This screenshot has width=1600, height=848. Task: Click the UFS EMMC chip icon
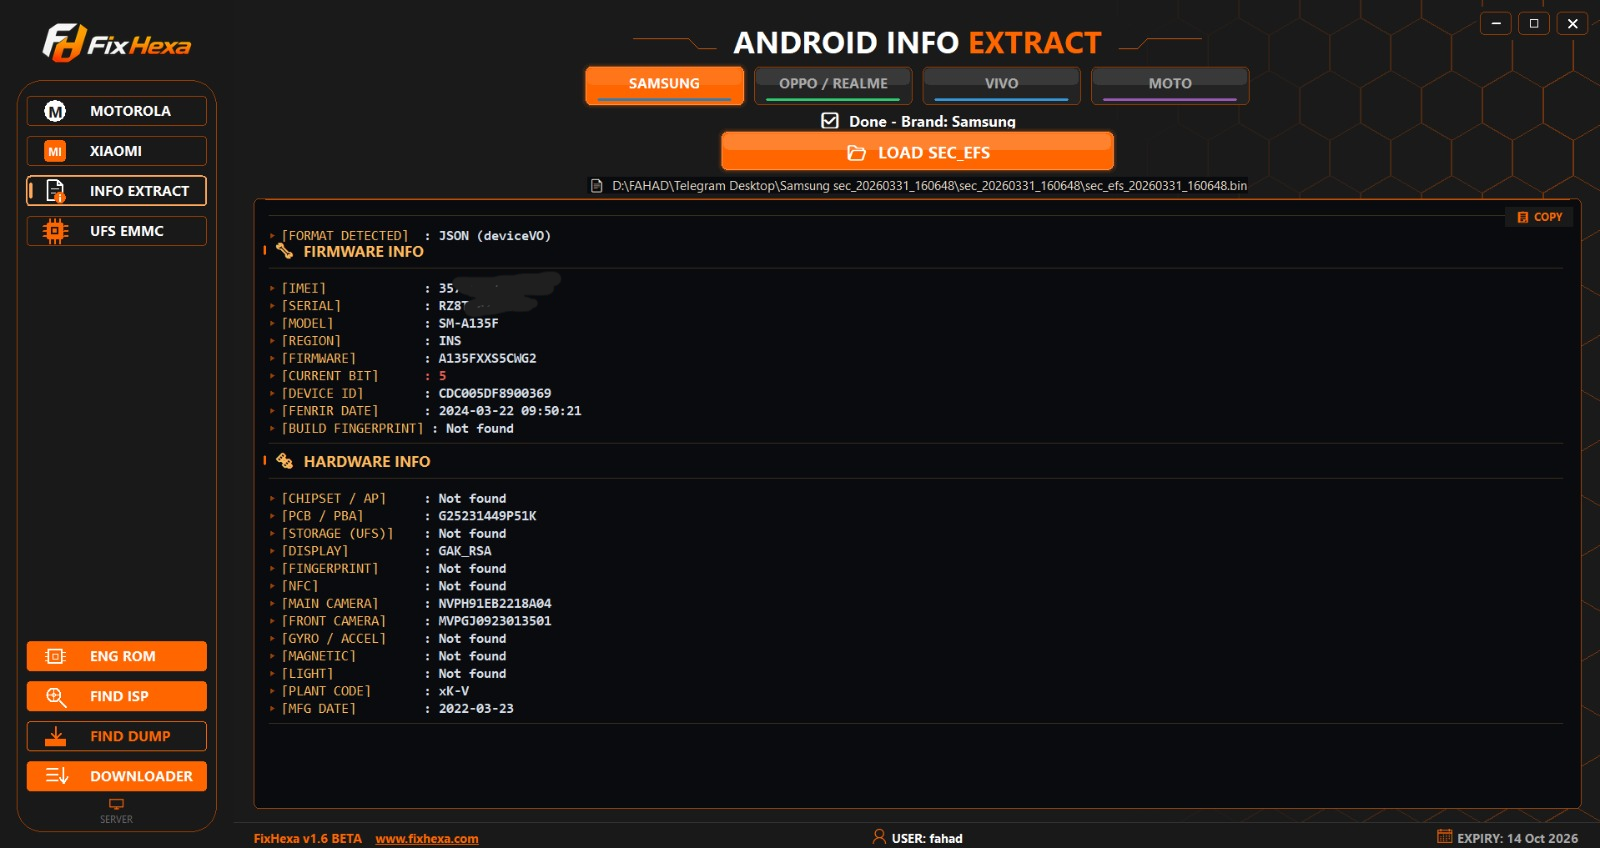pos(55,231)
